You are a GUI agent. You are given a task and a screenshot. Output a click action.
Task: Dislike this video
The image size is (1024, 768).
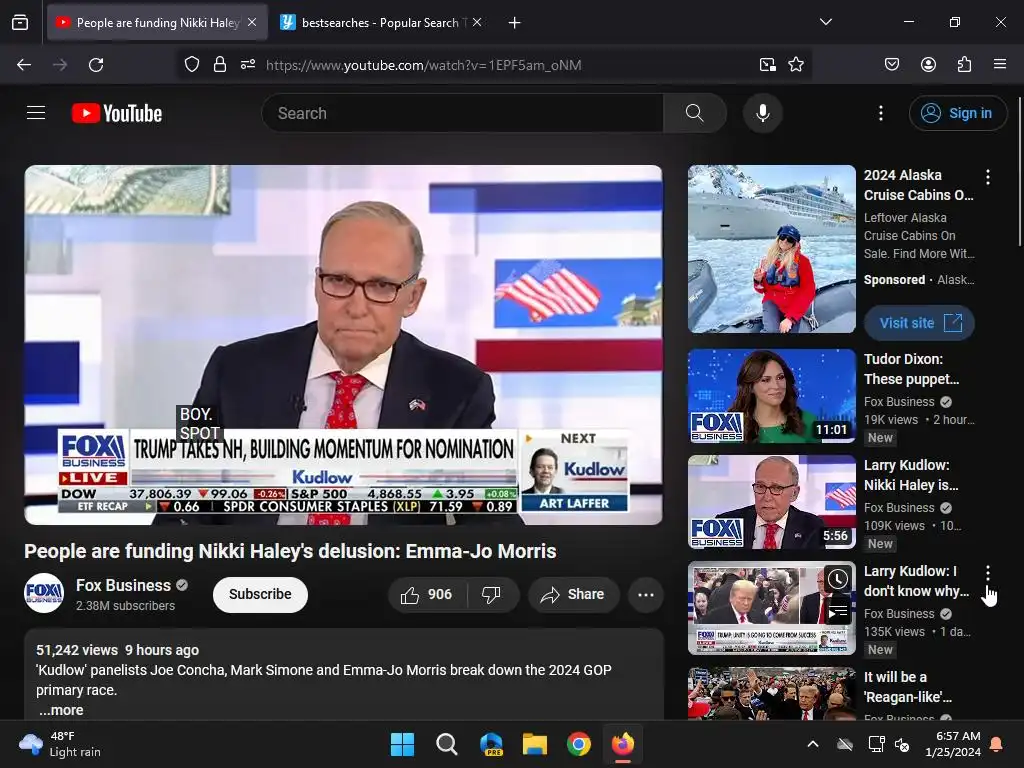click(491, 594)
